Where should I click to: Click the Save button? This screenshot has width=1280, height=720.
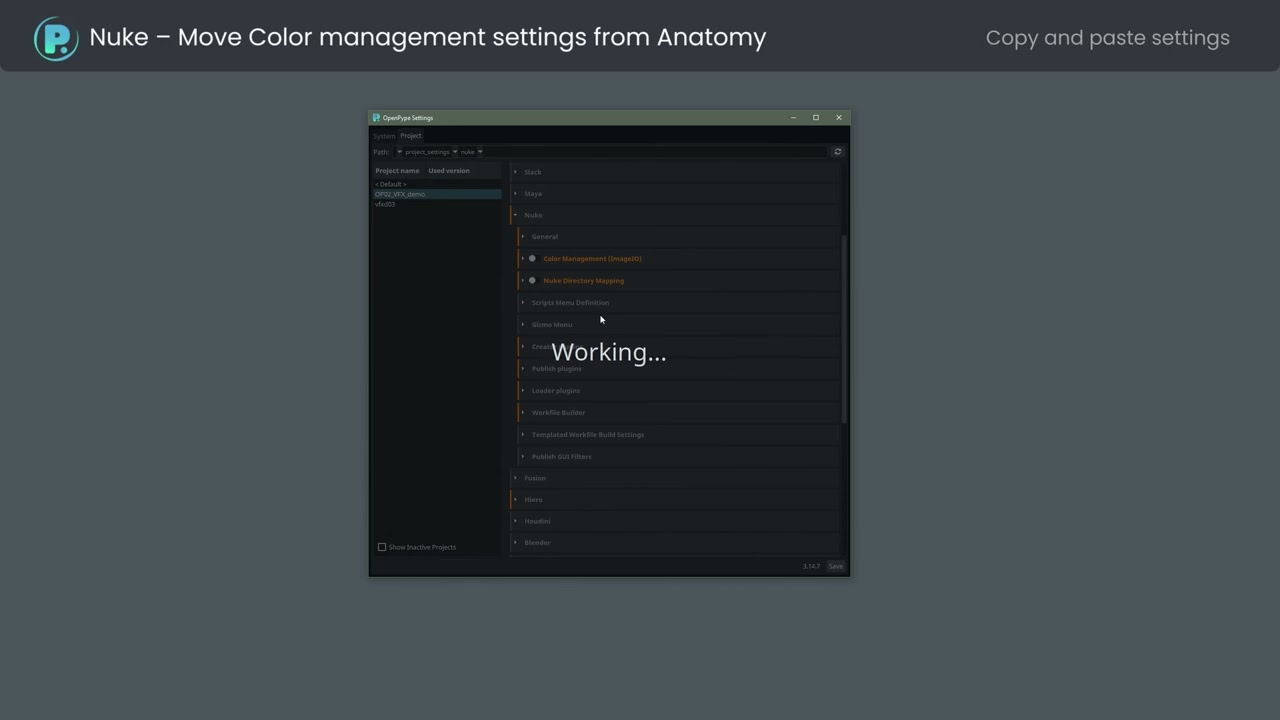pos(835,566)
